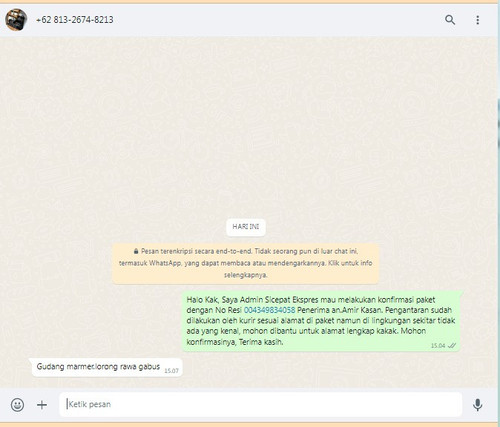The width and height of the screenshot is (500, 427).
Task: Click the tracking number 004349834058
Action: coord(269,310)
